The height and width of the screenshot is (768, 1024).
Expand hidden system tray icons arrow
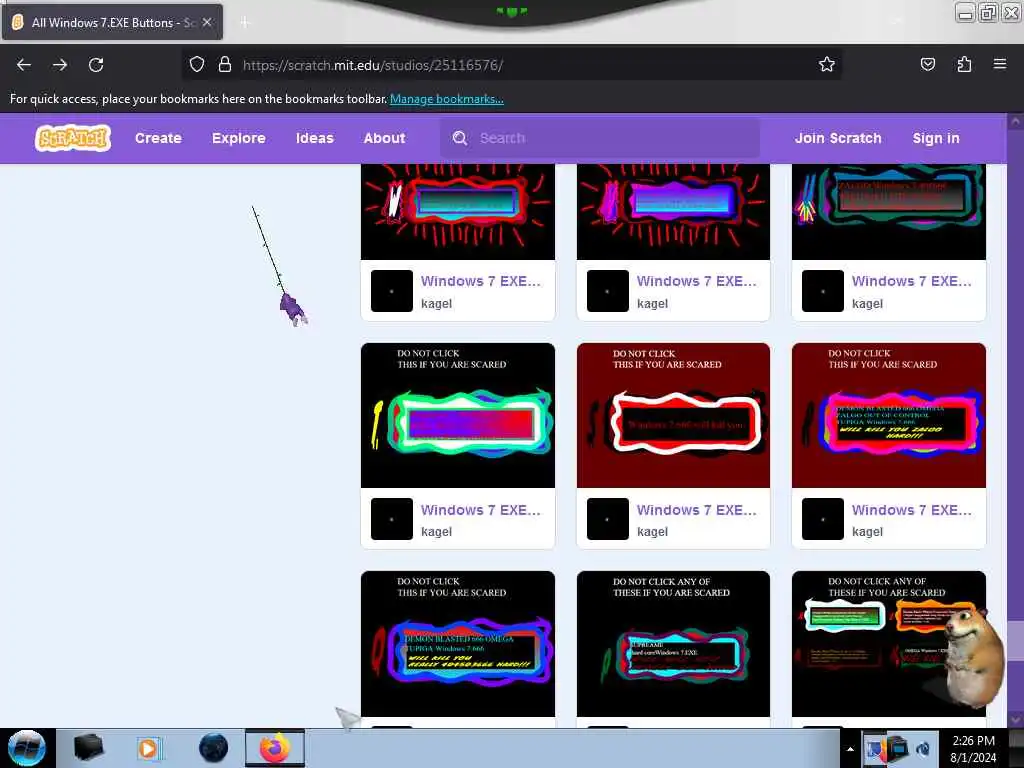pos(850,749)
